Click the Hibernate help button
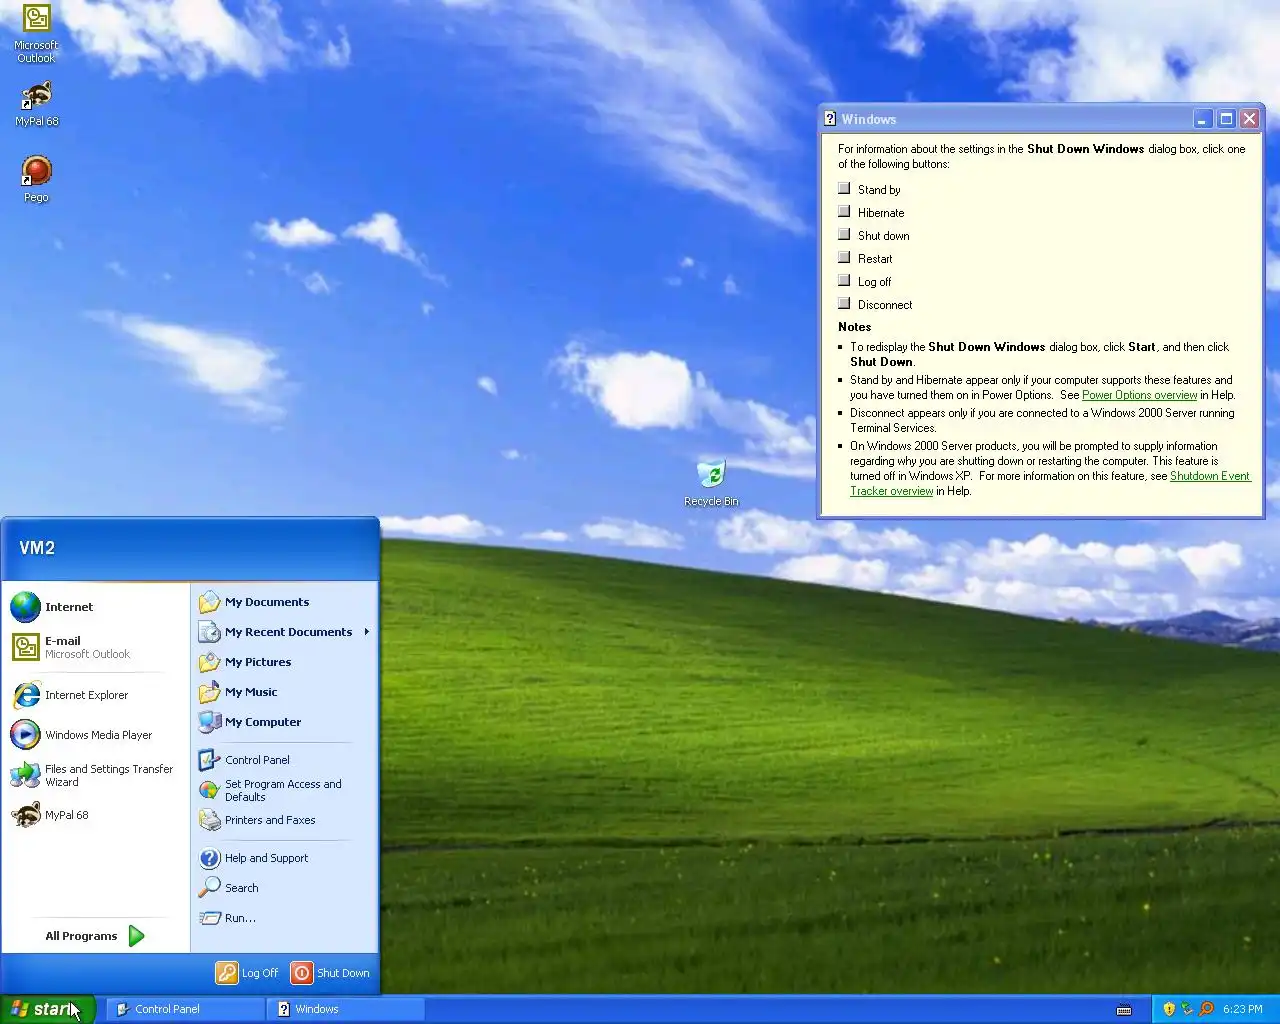The height and width of the screenshot is (1024, 1280). tap(844, 211)
